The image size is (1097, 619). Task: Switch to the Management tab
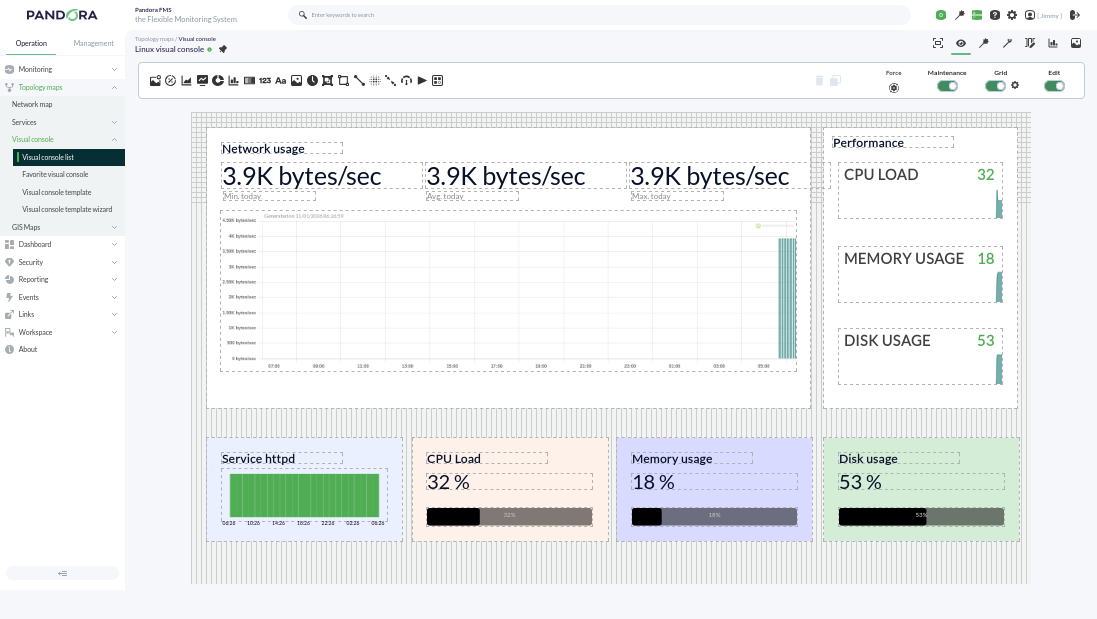click(93, 43)
